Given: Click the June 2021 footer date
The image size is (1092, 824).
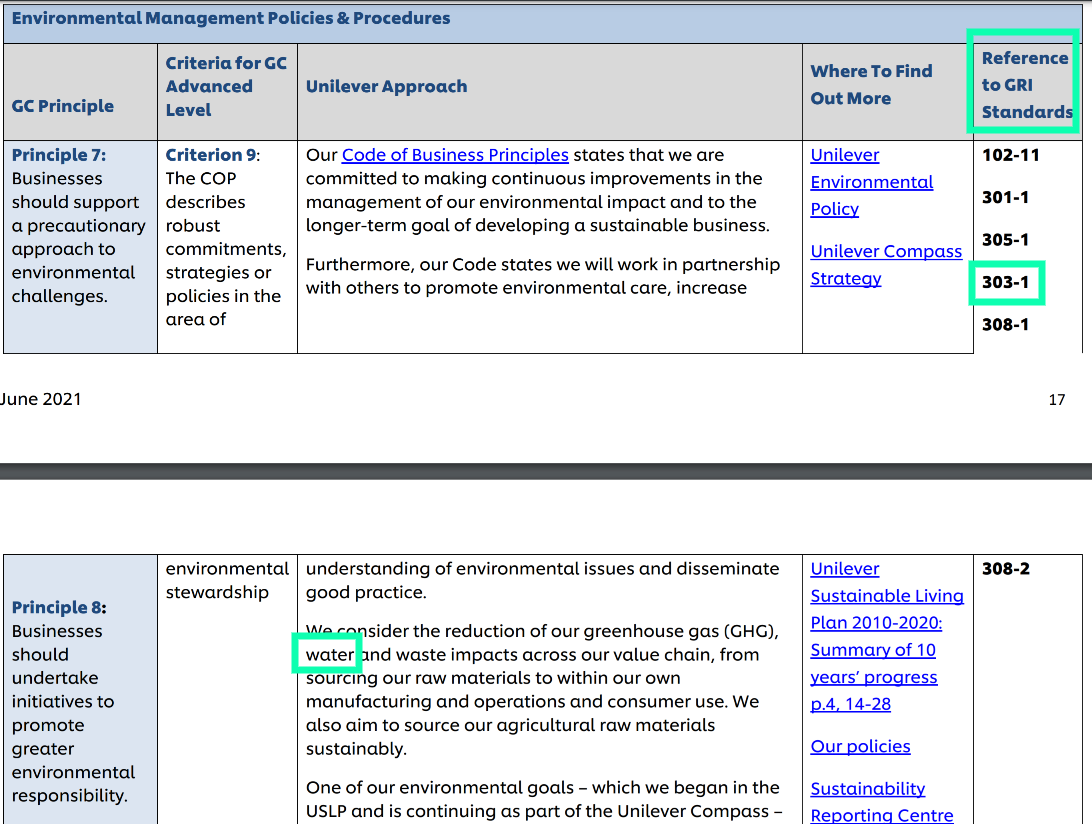Looking at the screenshot, I should click(x=40, y=399).
